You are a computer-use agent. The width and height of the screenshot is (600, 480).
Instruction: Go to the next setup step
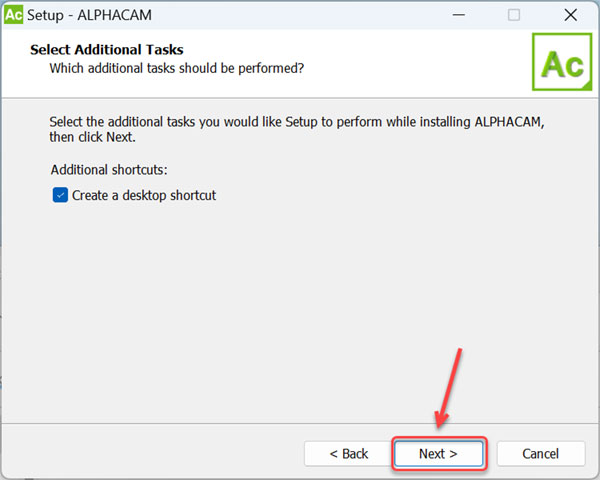[x=438, y=453]
